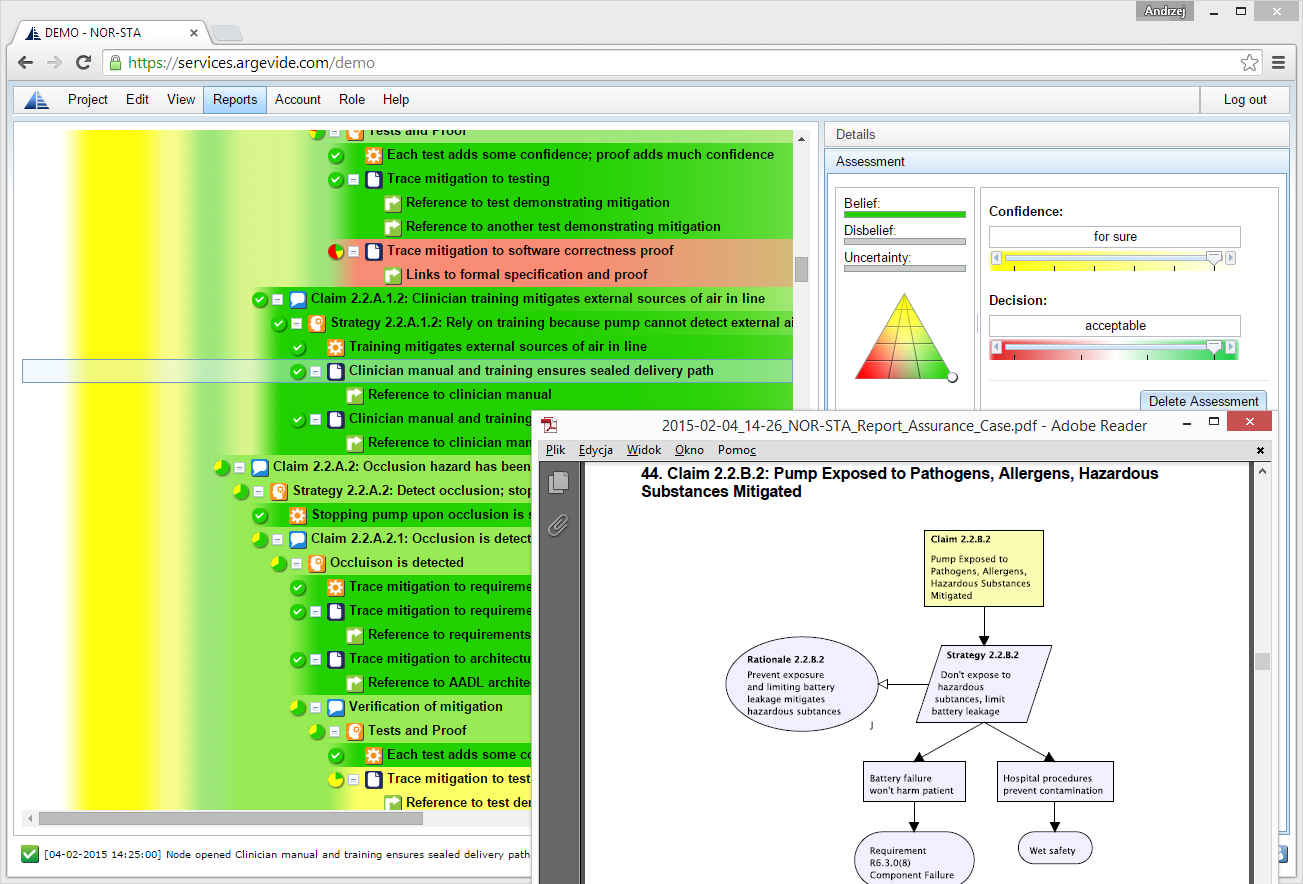Bookmark the page with the star icon
Screen dimensions: 1303x884
click(x=1249, y=62)
